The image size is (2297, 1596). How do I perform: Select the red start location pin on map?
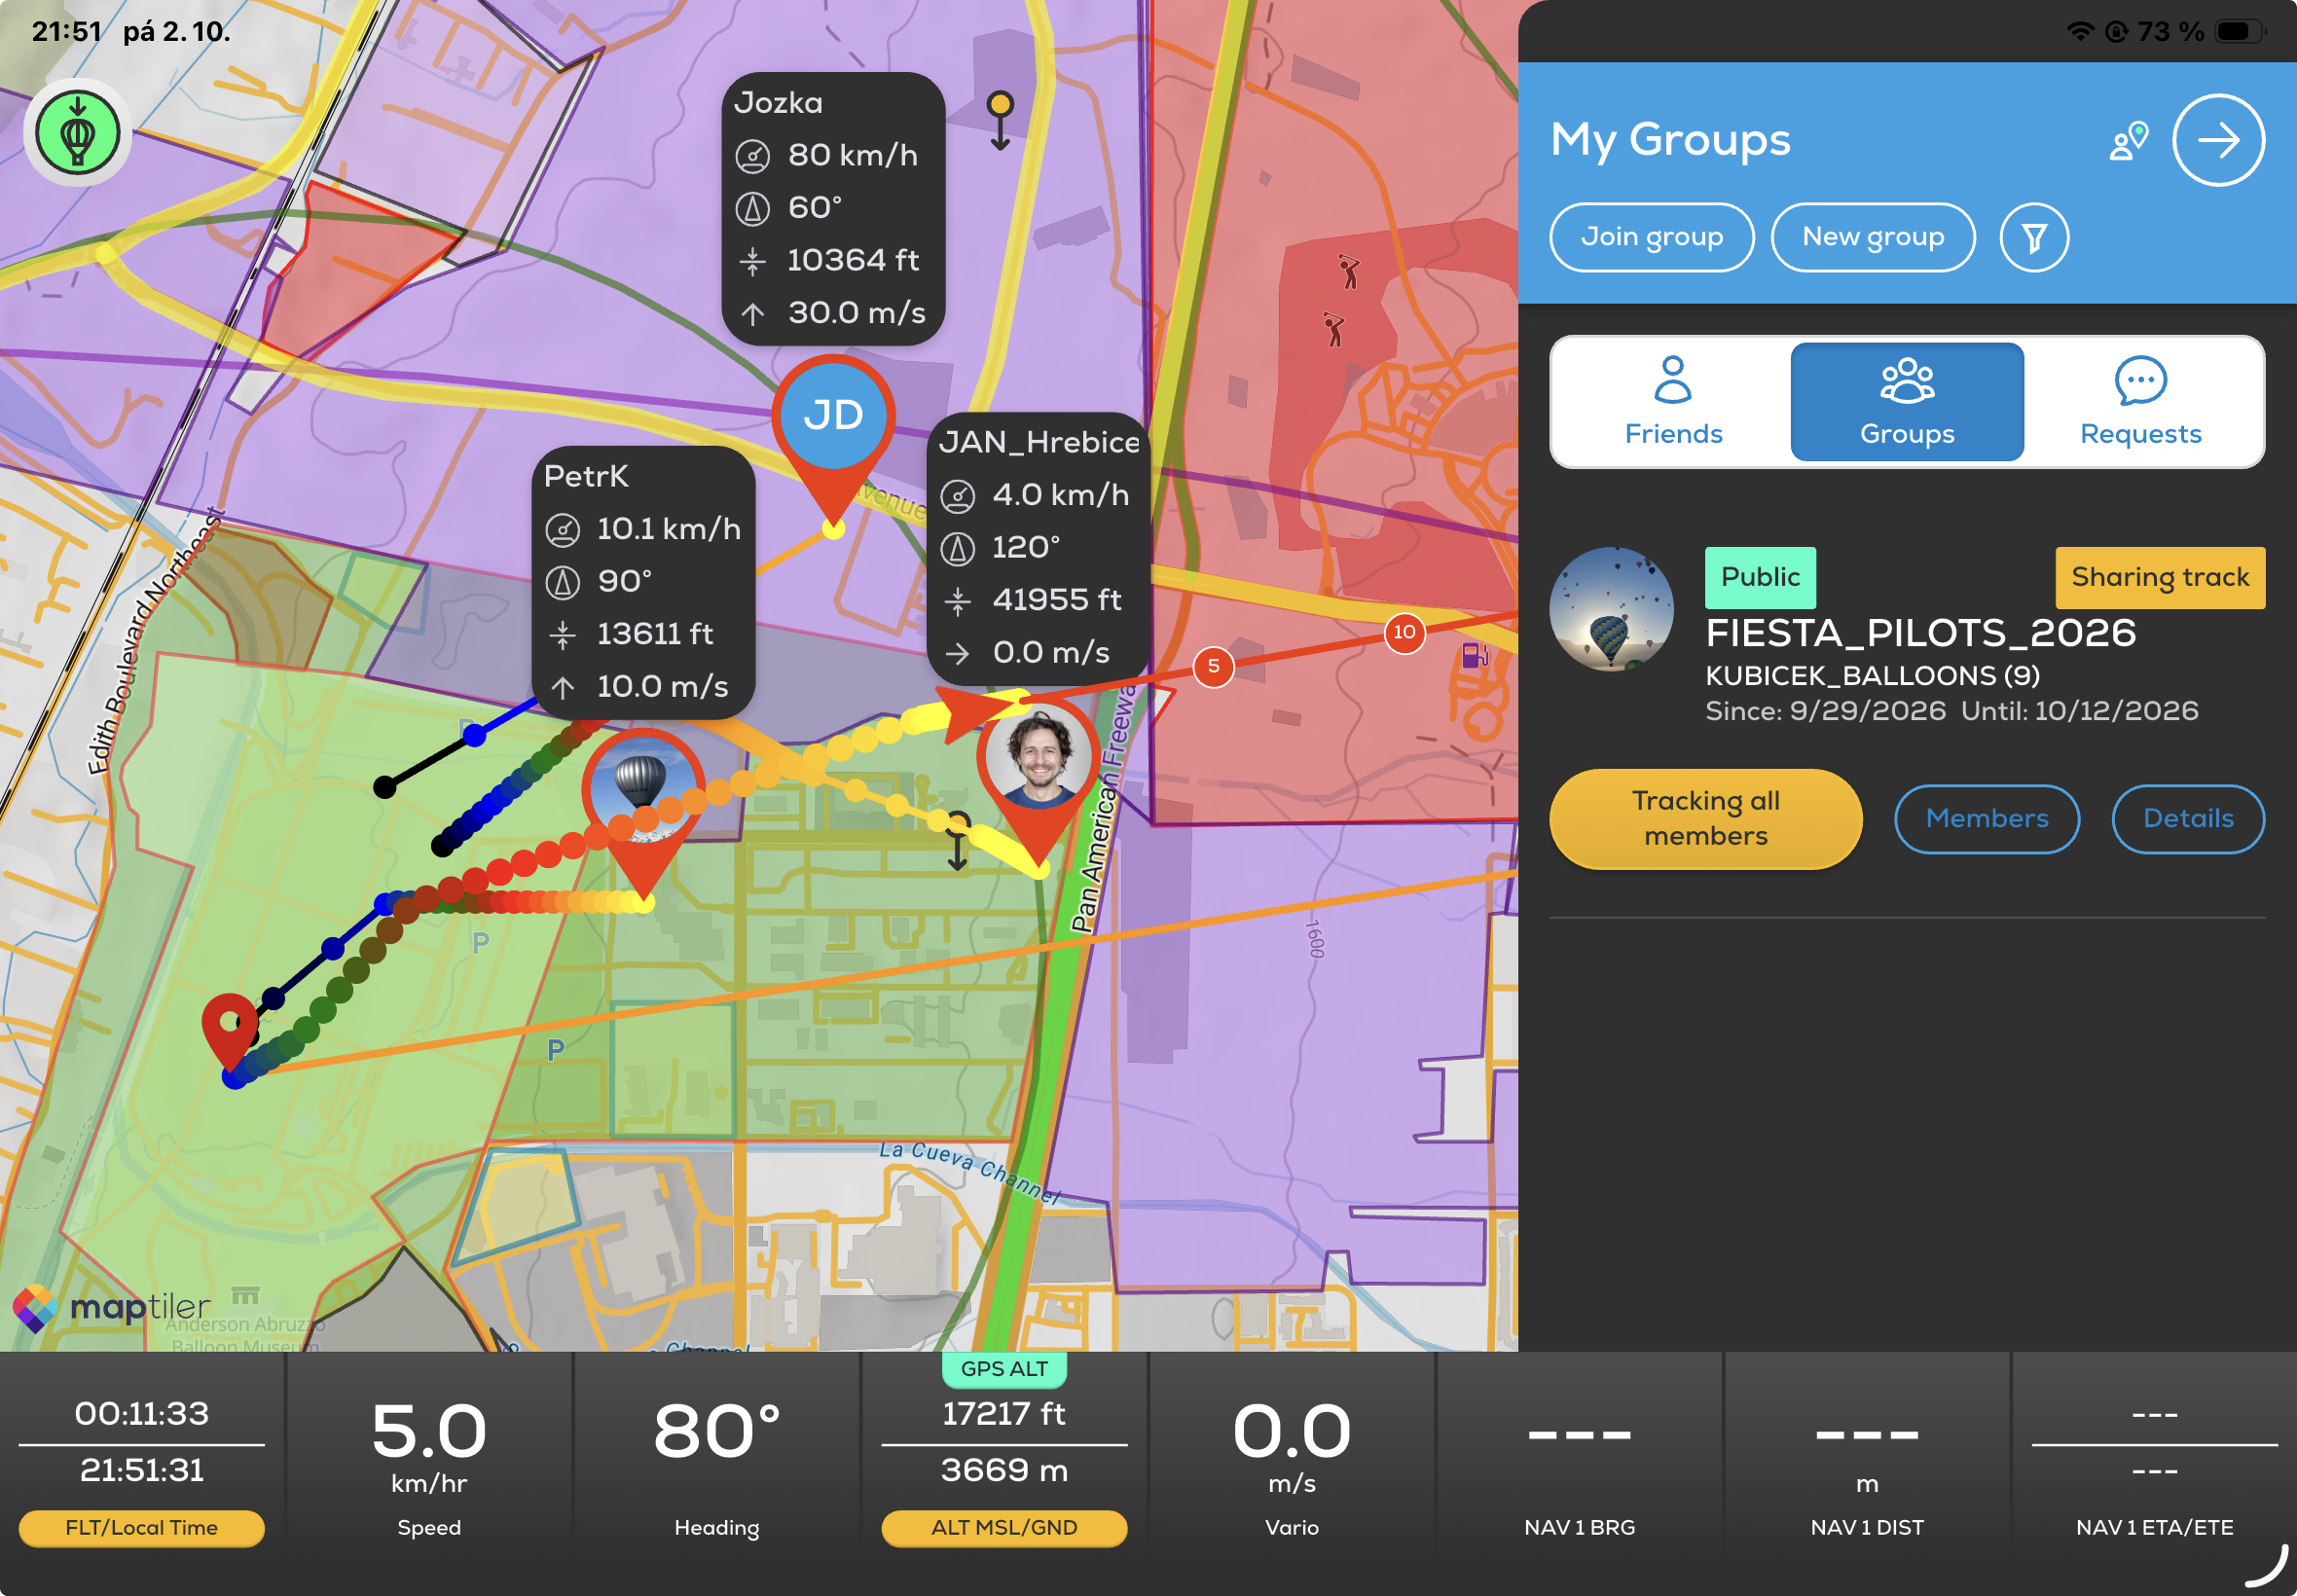click(231, 1030)
